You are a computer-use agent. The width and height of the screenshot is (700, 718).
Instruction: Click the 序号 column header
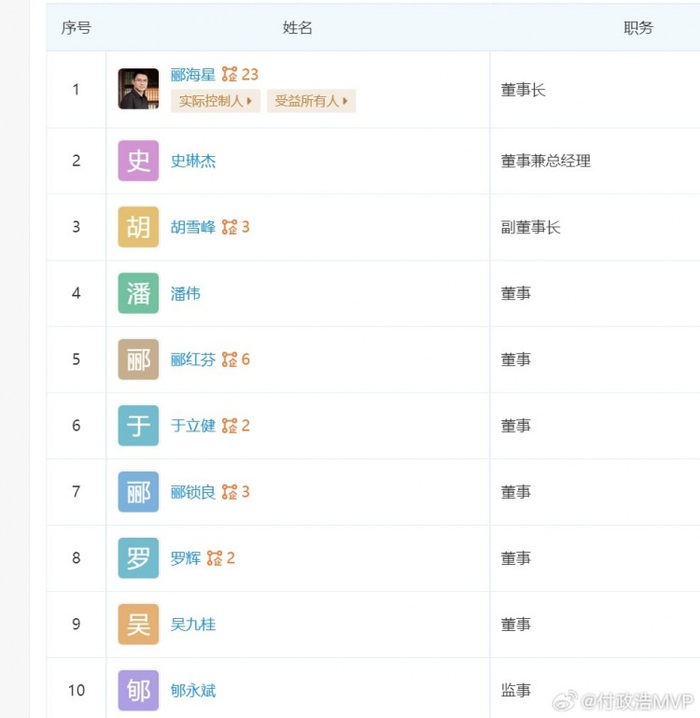pos(76,27)
